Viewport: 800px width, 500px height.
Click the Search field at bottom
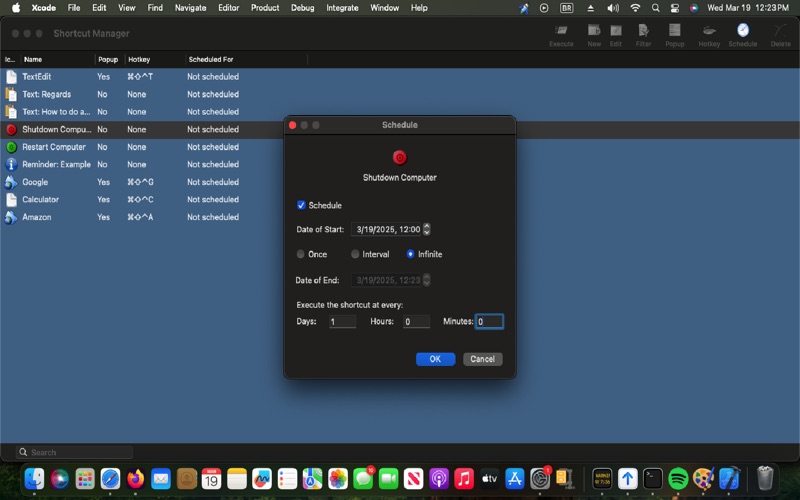click(x=74, y=453)
